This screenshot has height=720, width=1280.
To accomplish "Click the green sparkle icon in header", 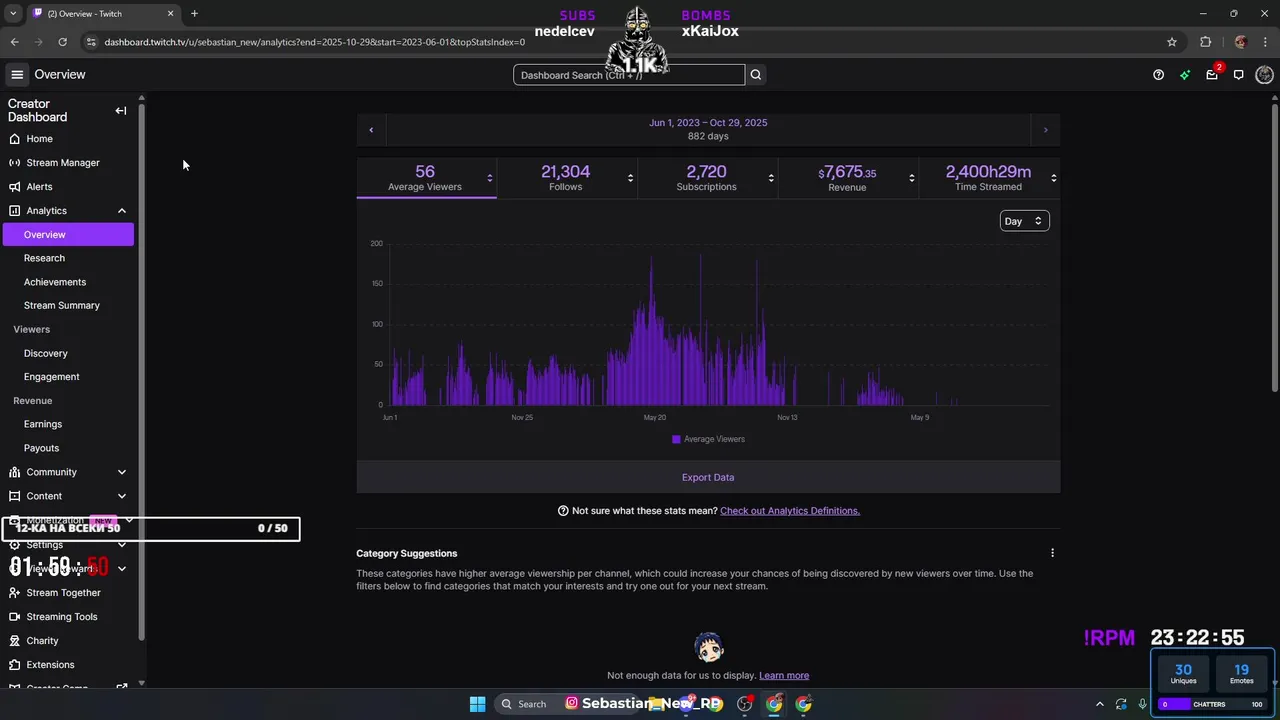I will 1185,75.
